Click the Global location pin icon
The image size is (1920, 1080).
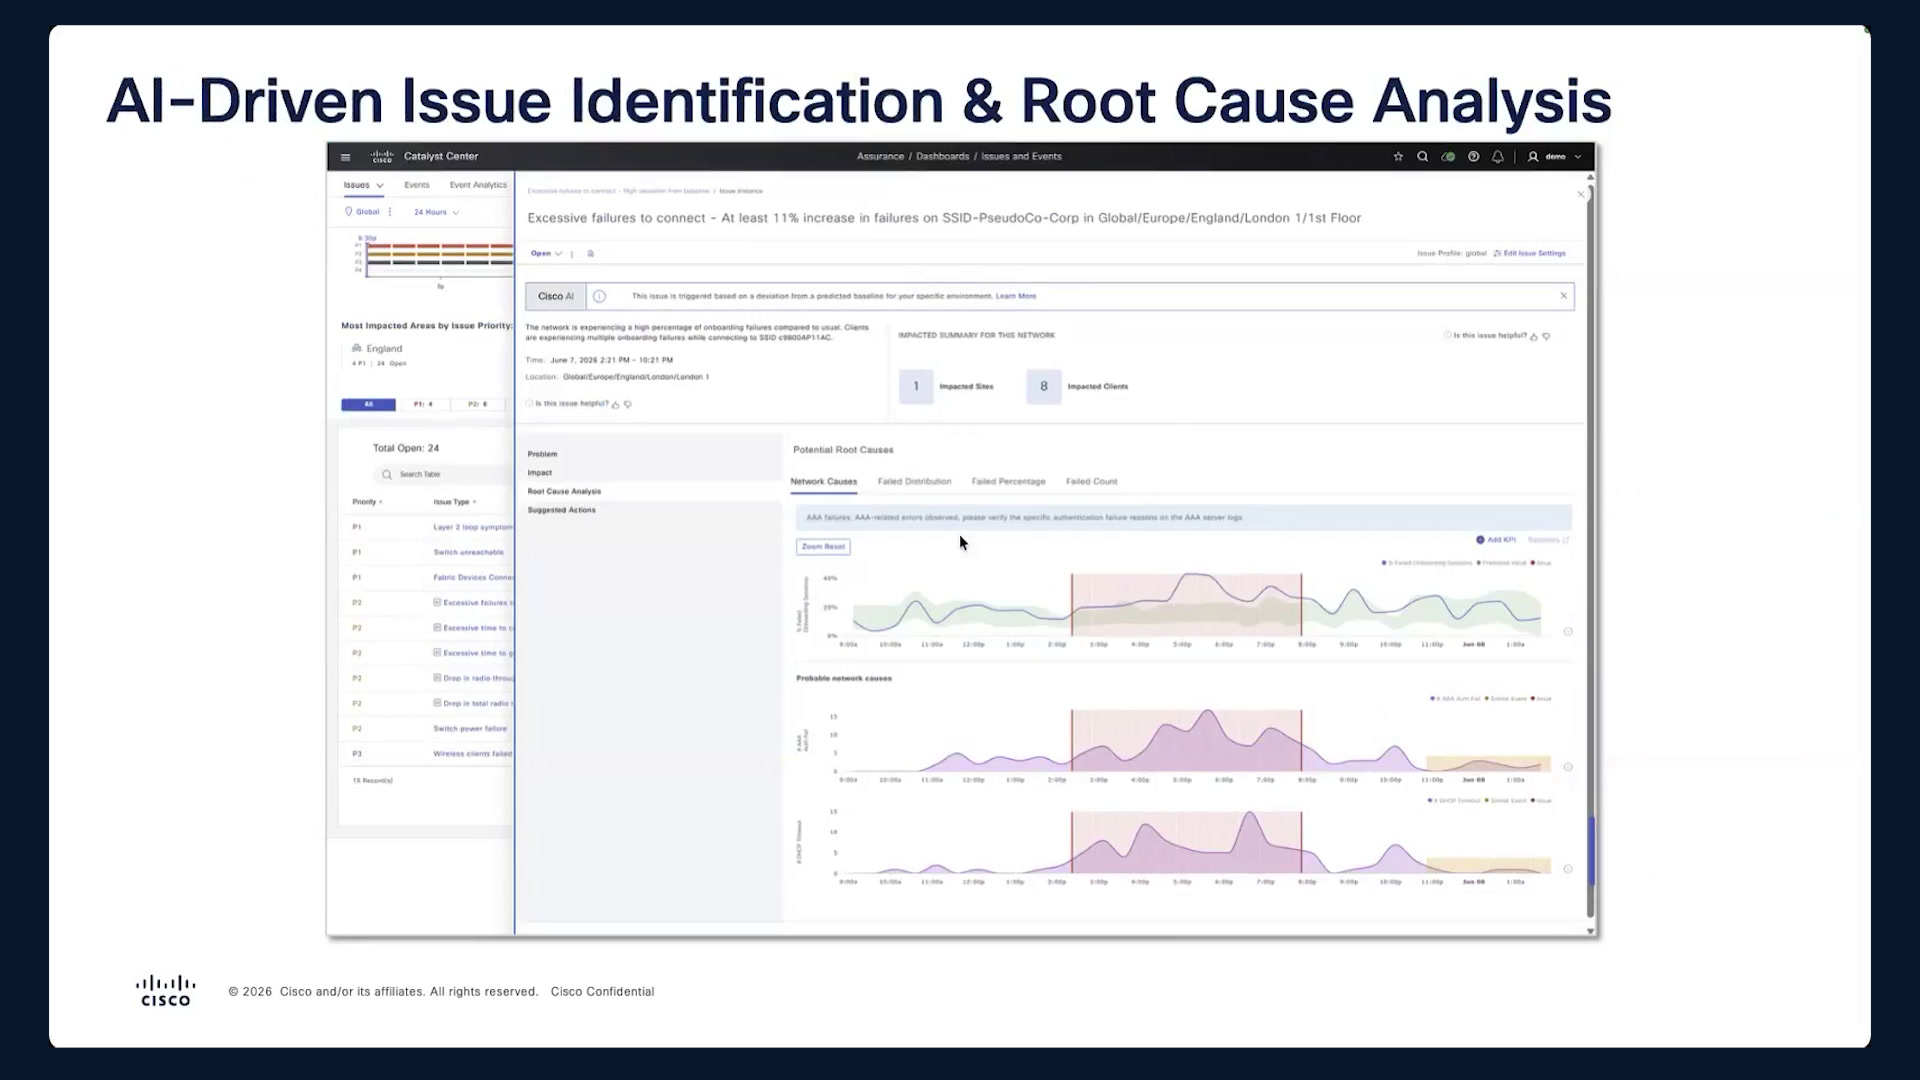tap(349, 212)
